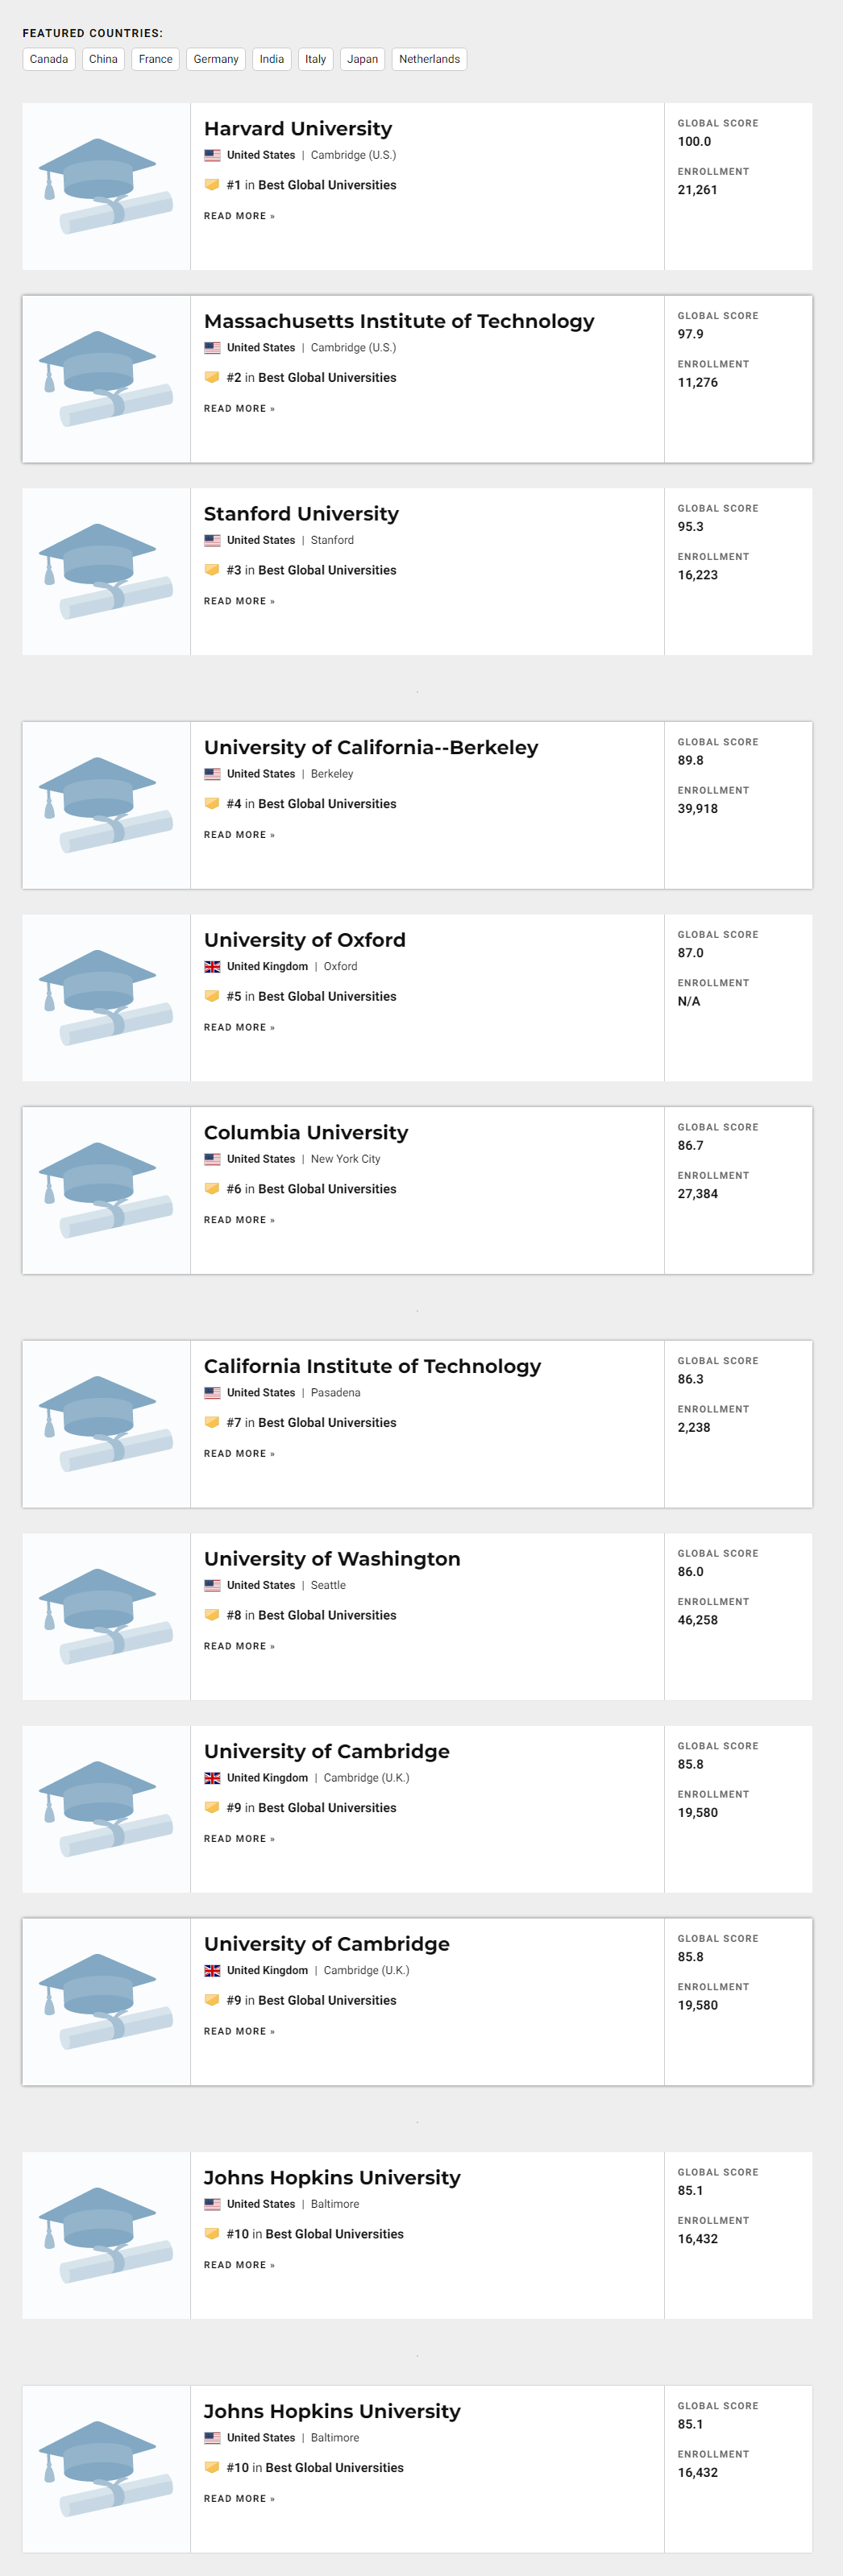Click Read More under Columbia University

coord(239,1220)
